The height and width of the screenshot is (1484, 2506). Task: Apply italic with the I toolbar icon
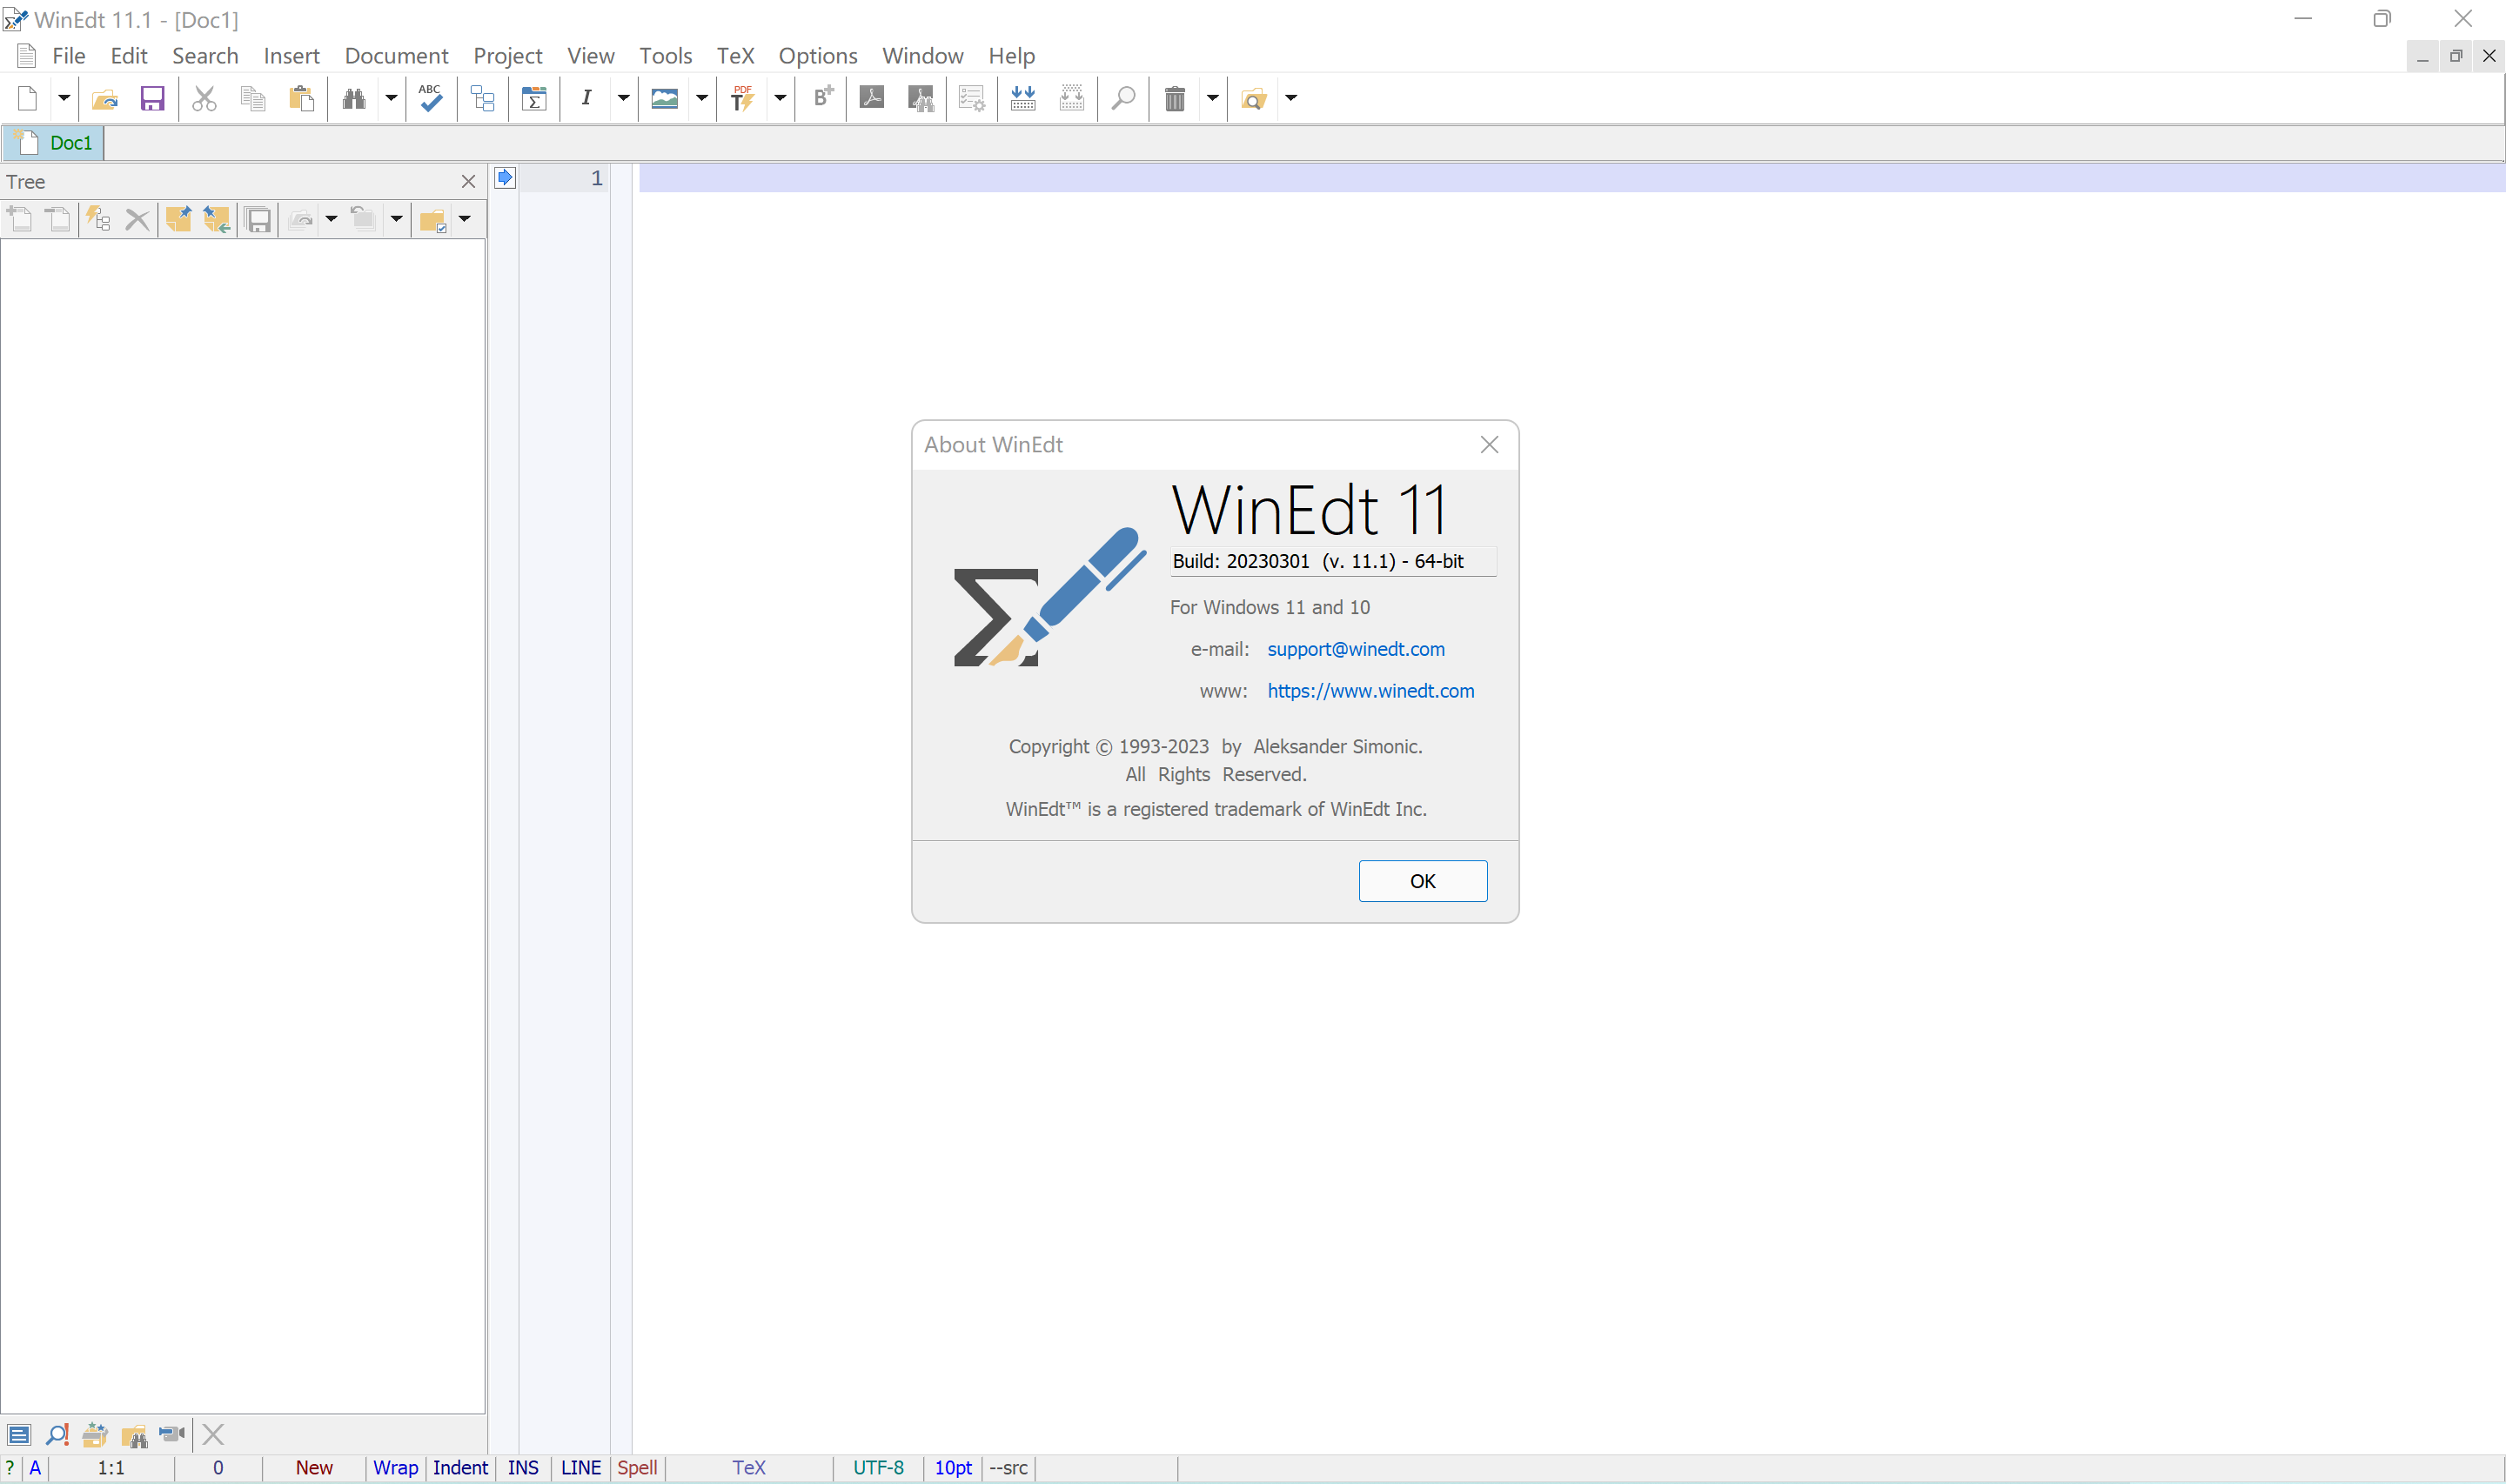[587, 98]
